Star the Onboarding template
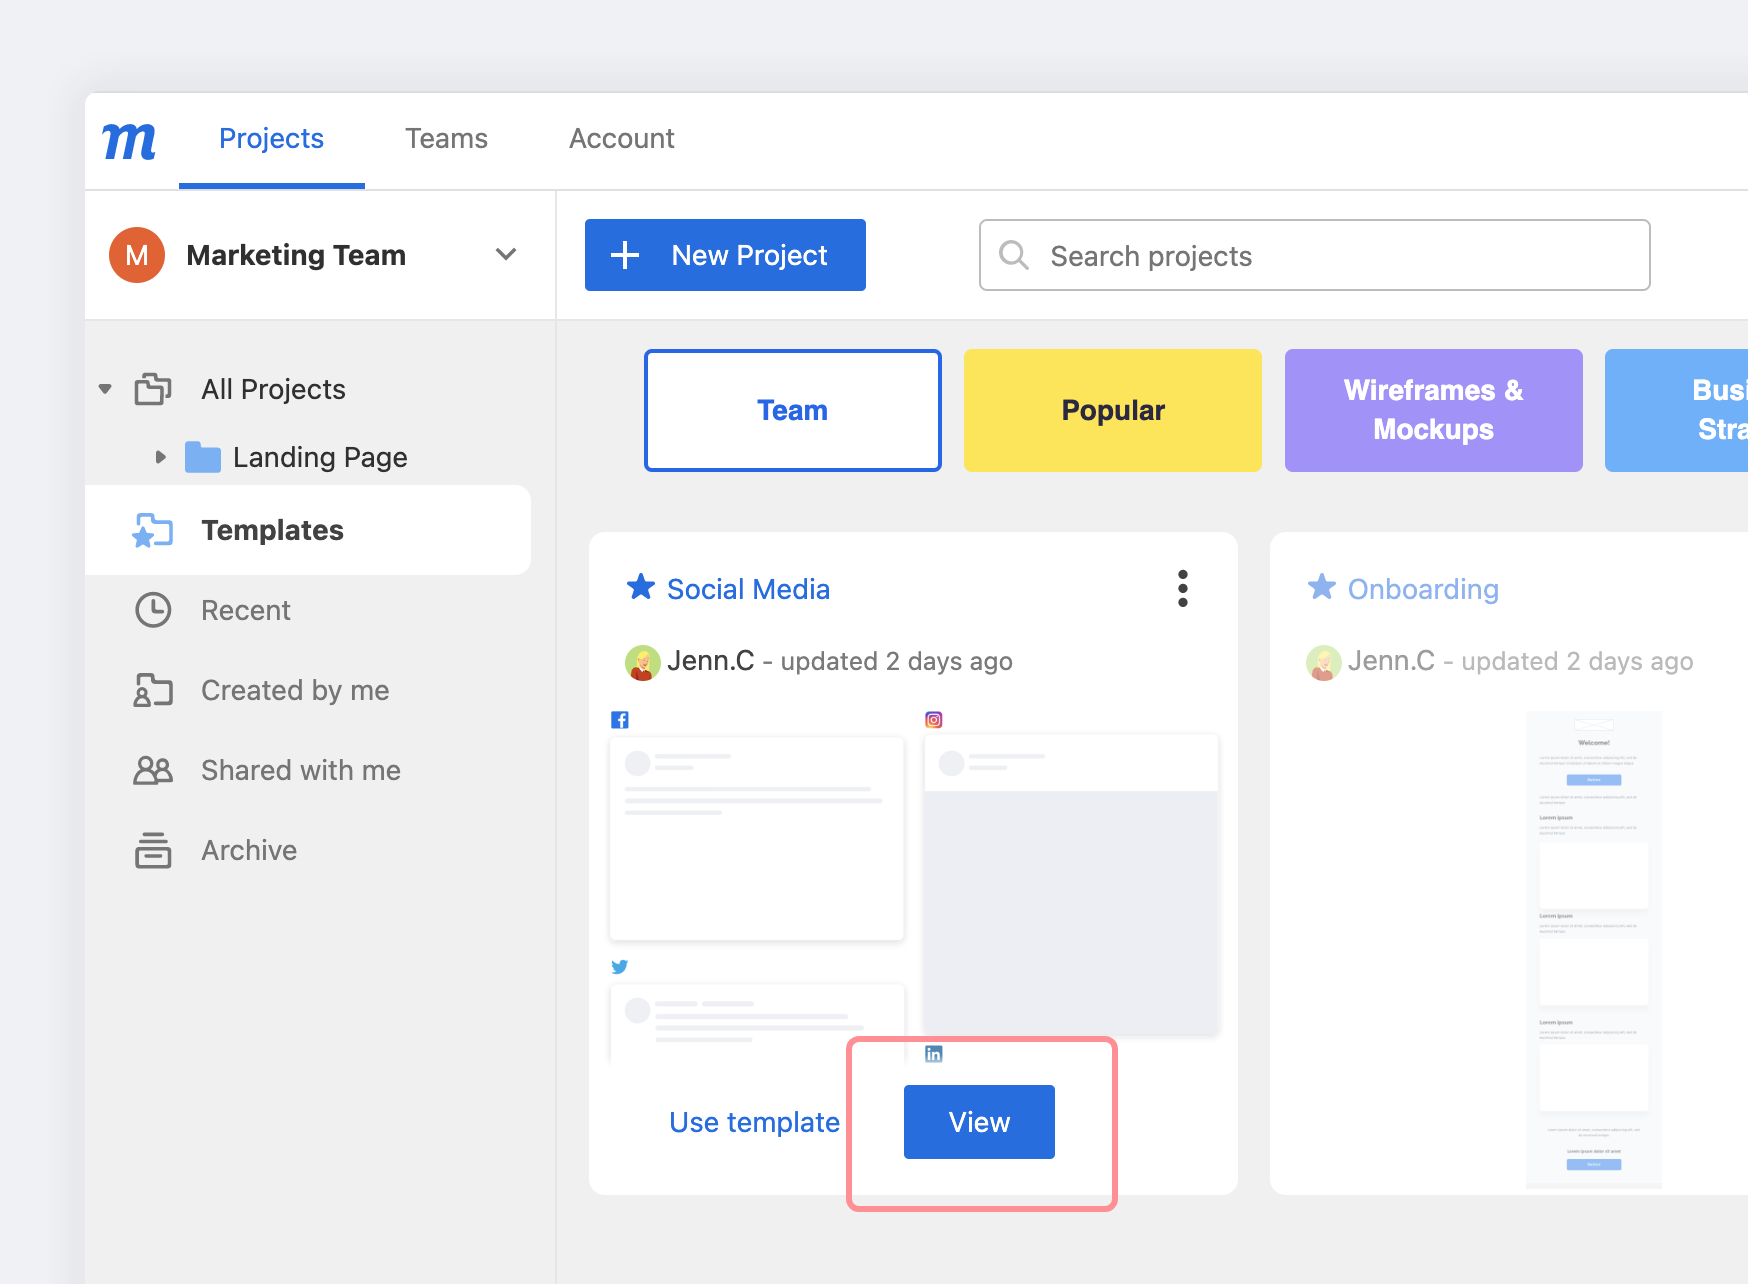This screenshot has width=1748, height=1284. [1323, 588]
